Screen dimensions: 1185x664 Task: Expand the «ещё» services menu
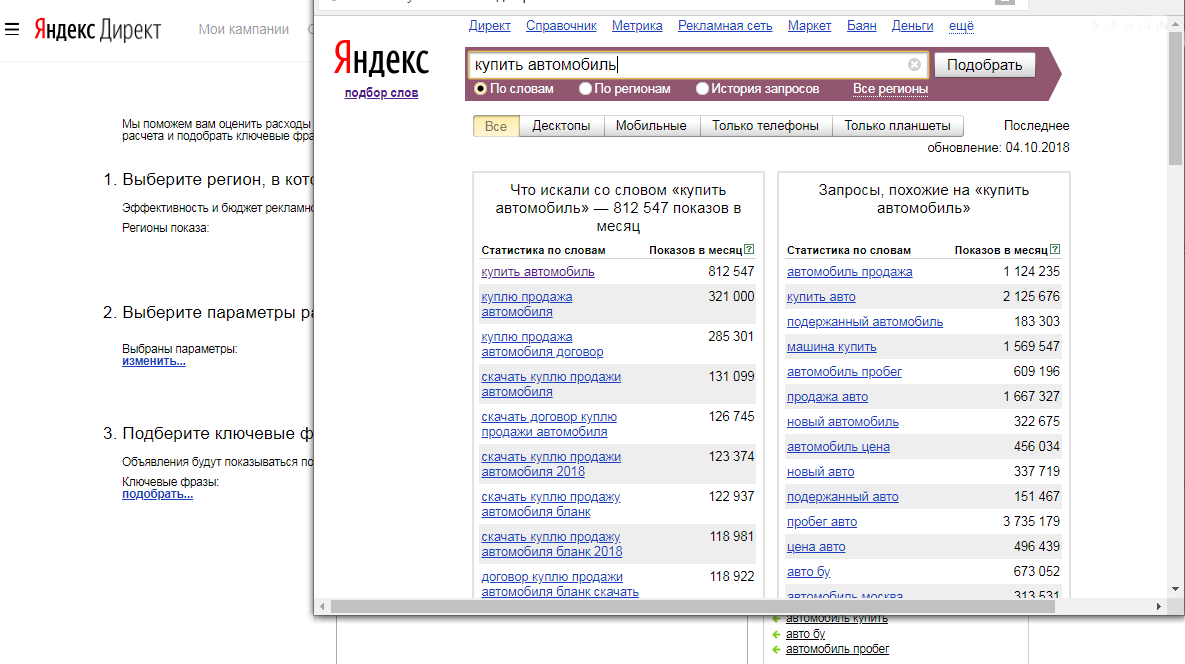click(961, 26)
